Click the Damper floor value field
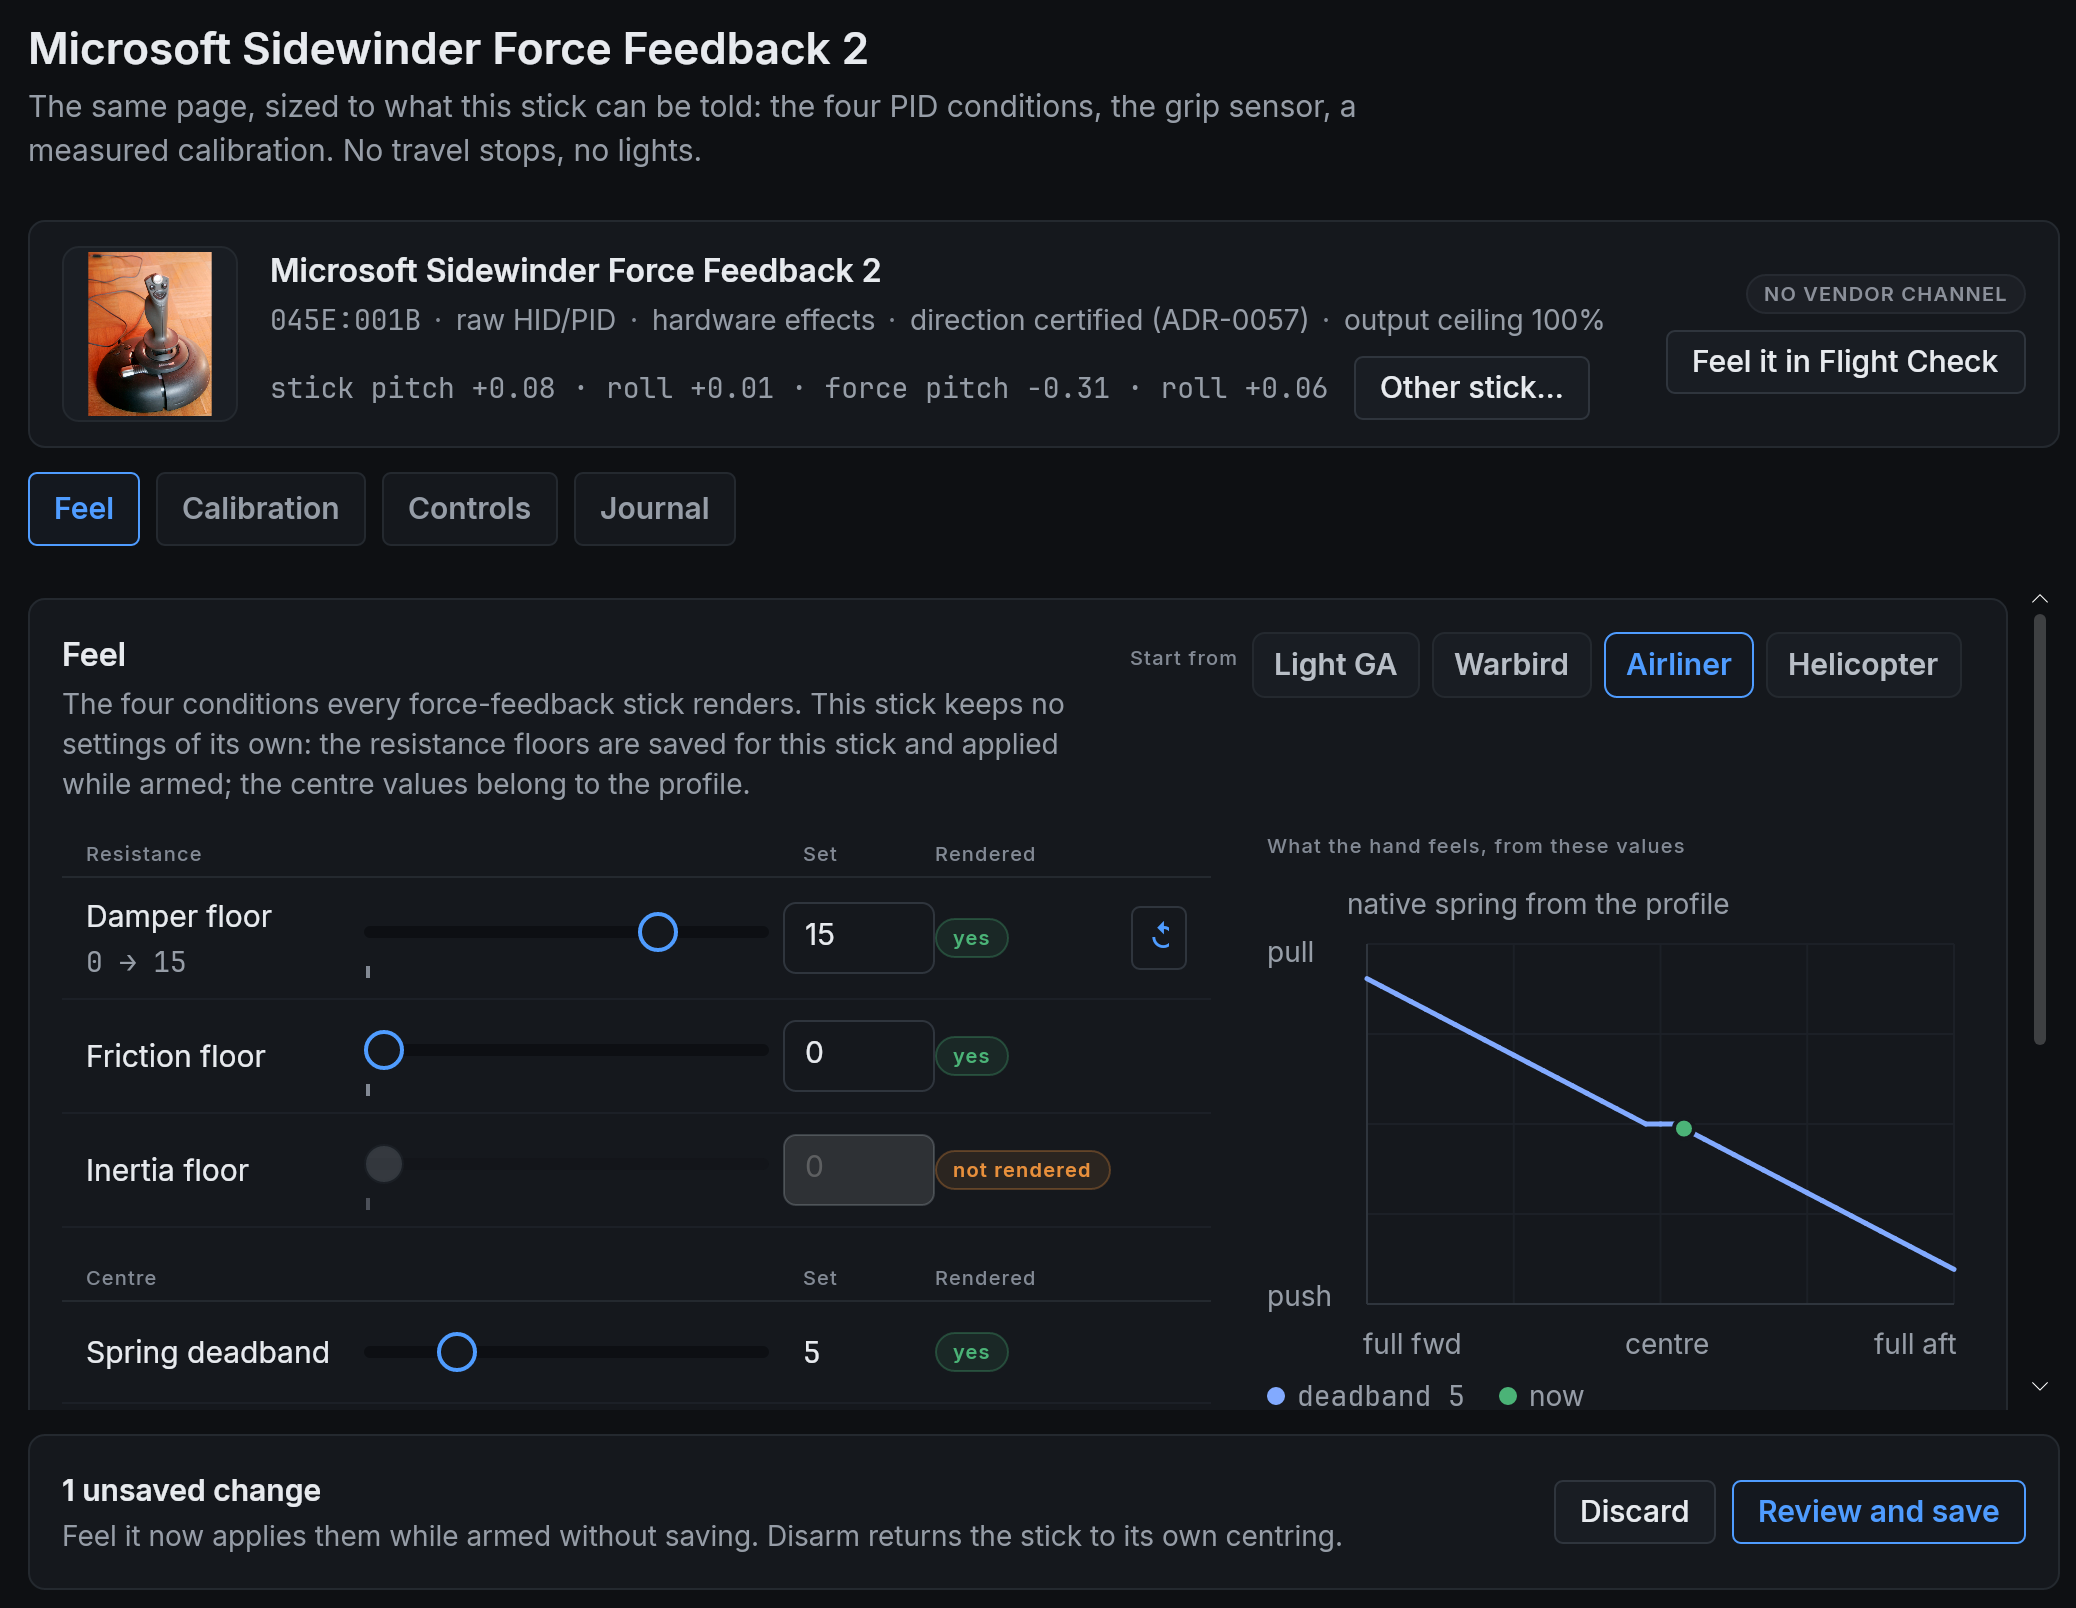Screen dimensions: 2076x1608 pos(859,937)
